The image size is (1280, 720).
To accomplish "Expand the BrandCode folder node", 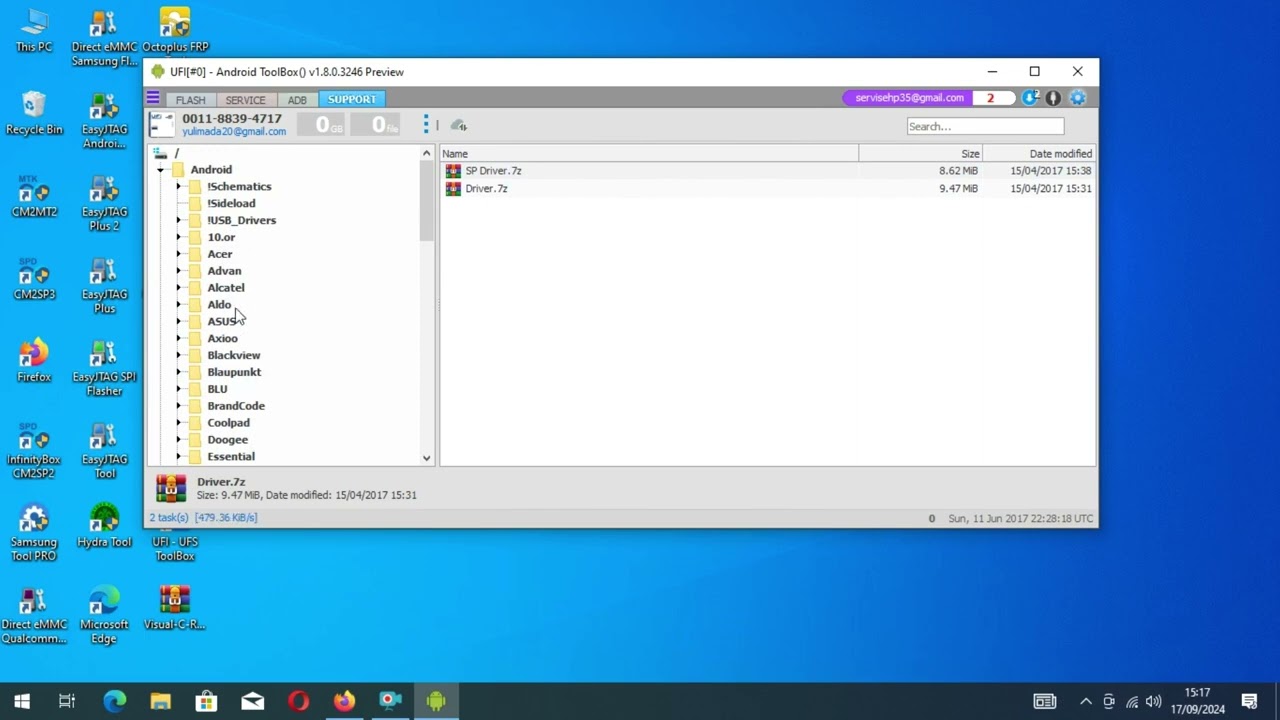I will [178, 407].
